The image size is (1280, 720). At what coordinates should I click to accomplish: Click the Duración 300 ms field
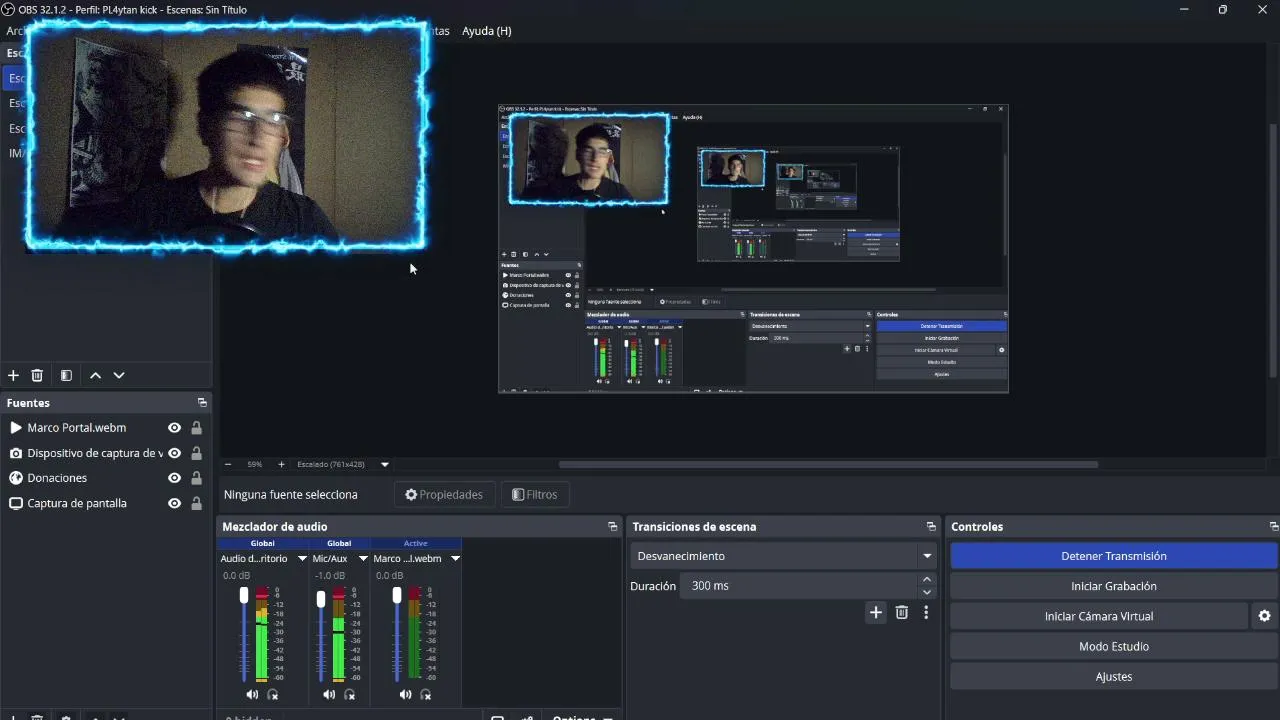798,586
